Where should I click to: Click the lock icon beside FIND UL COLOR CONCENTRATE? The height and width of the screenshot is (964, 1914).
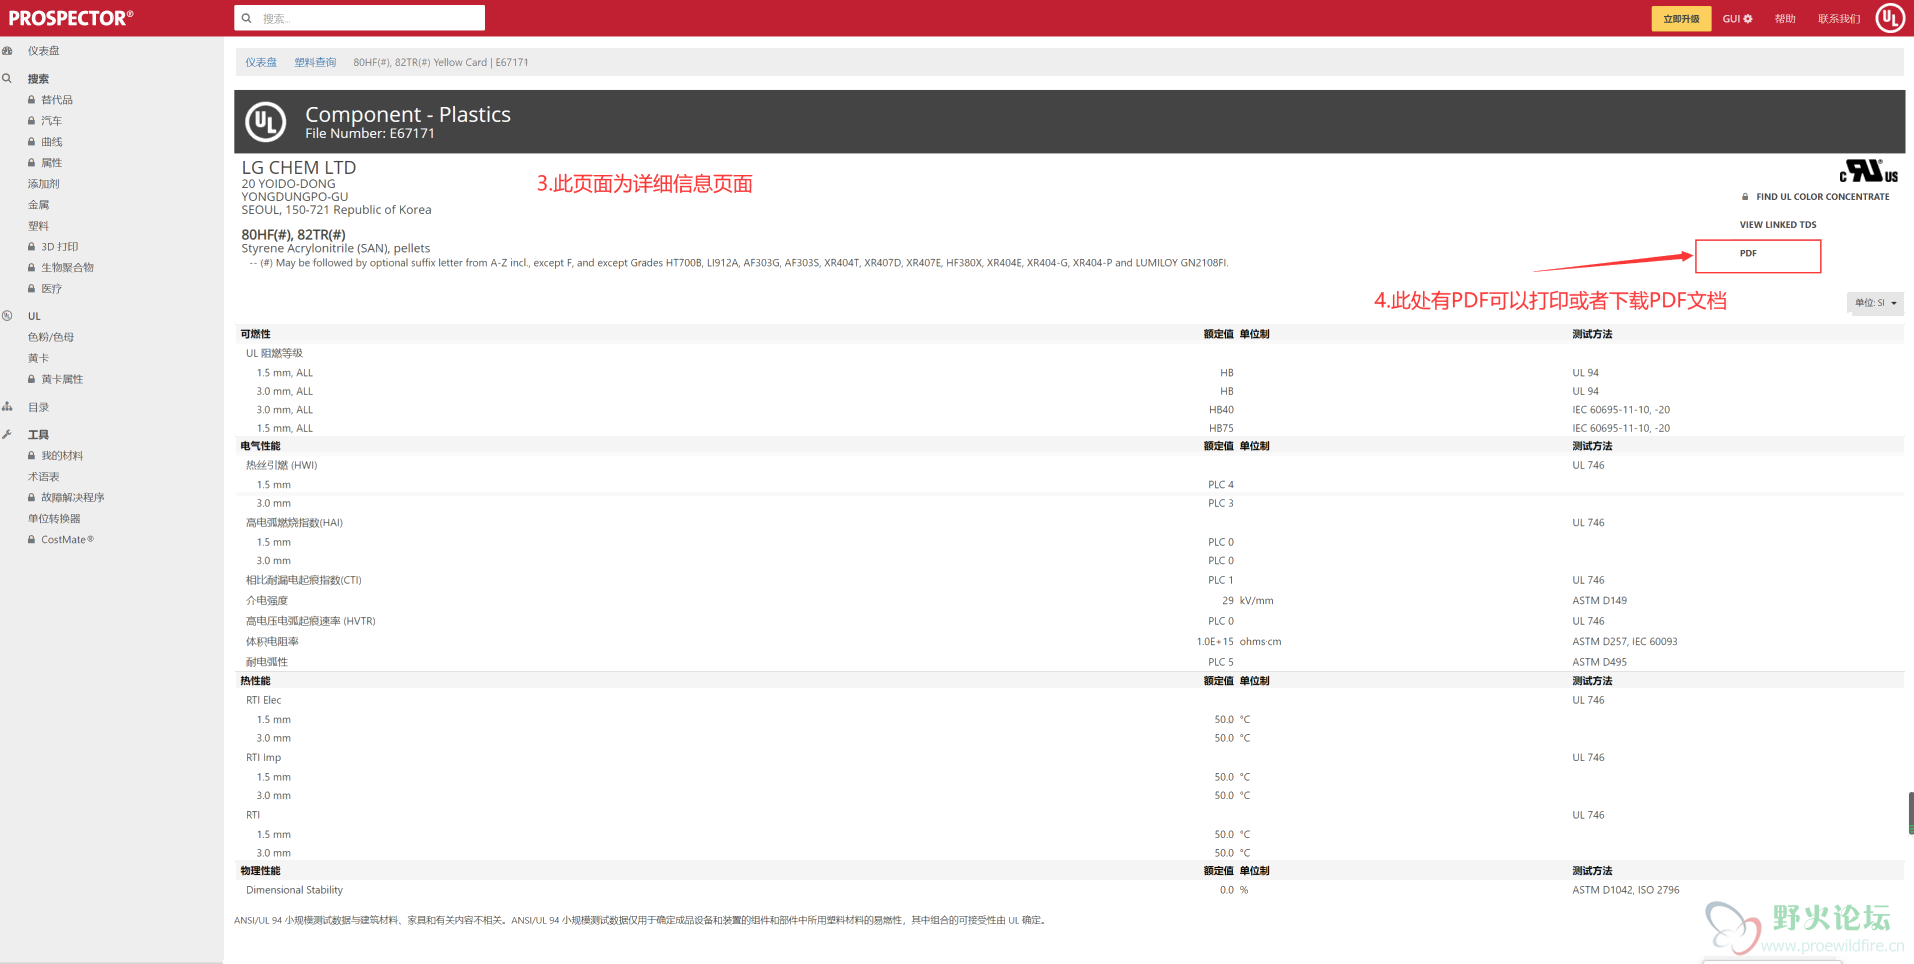(1745, 197)
